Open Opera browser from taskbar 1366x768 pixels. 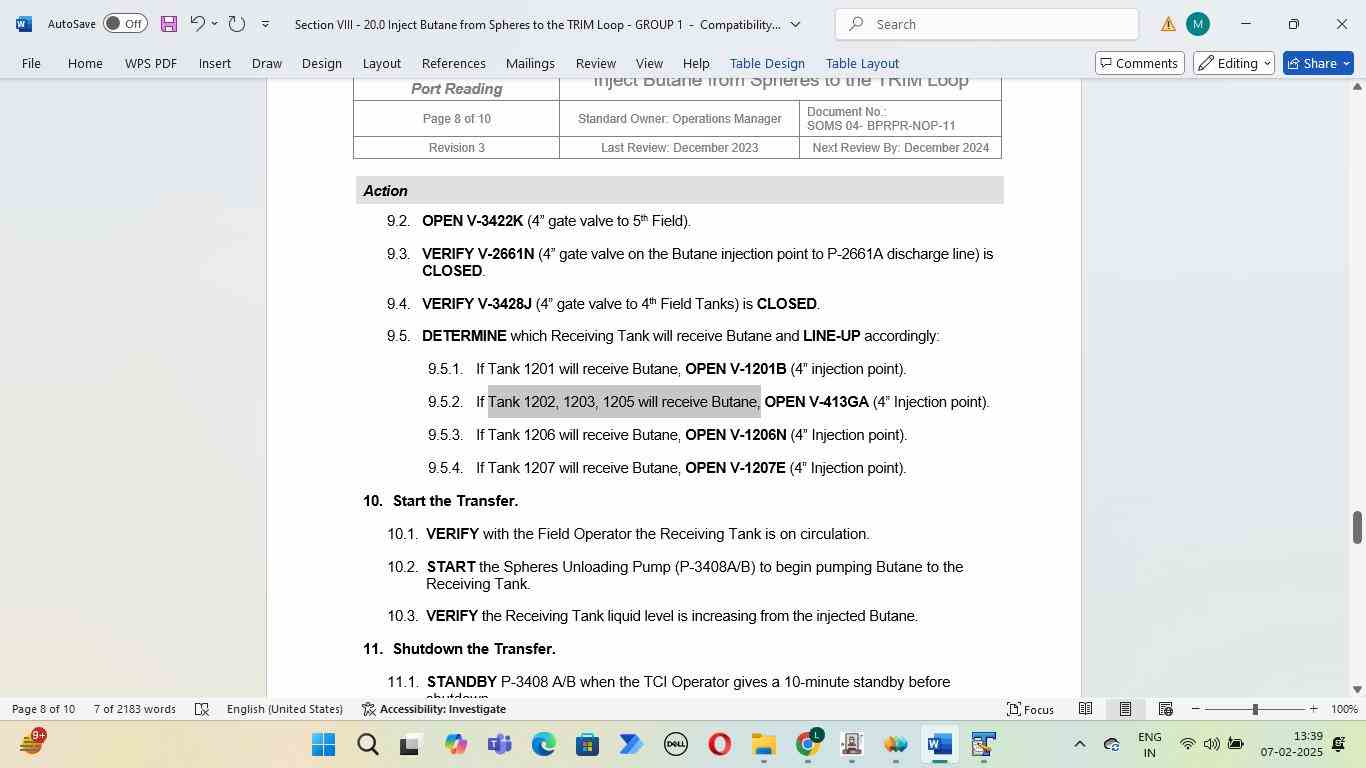pos(719,745)
